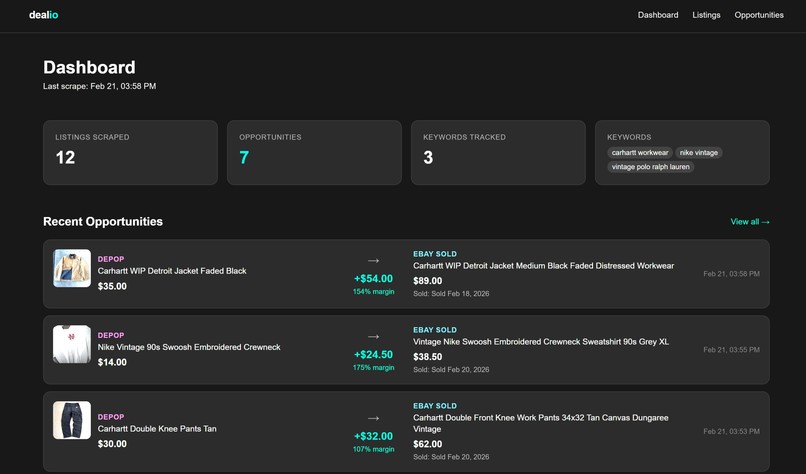Click the Recent Opportunities heading
This screenshot has height=474, width=806.
click(103, 222)
